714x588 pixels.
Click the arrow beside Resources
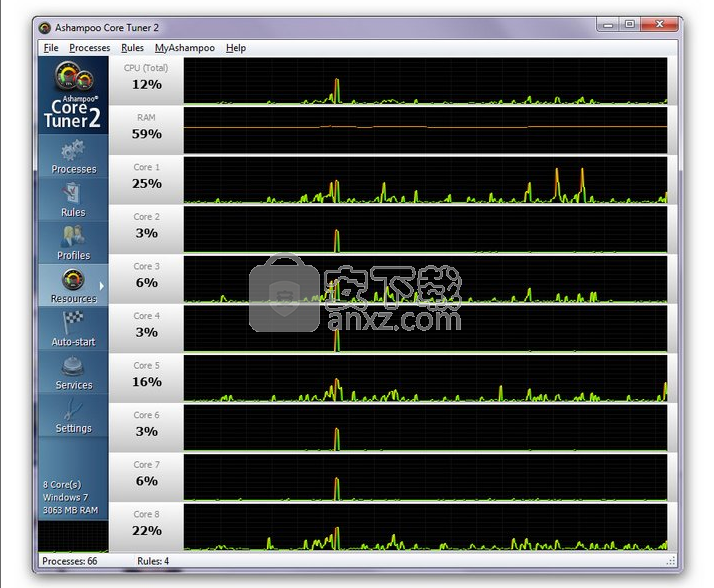pos(102,286)
